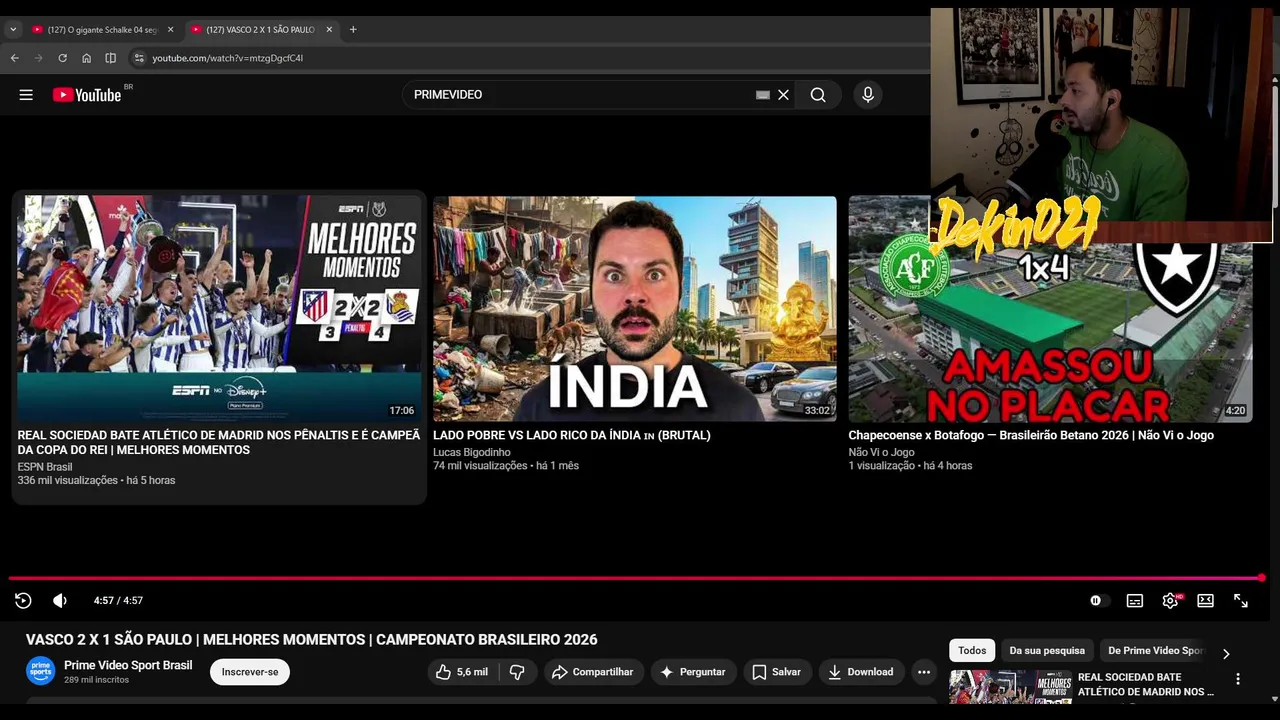Click the Lucas Bigodinho channel text

tap(472, 453)
